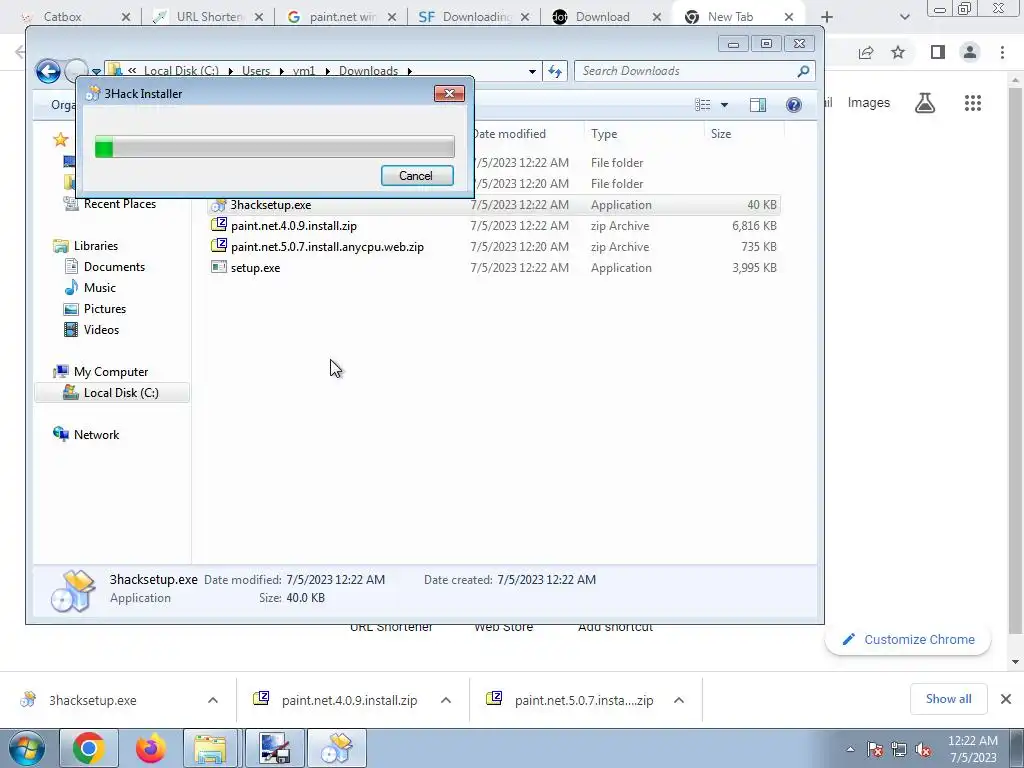Open Videos library
Viewport: 1024px width, 768px height.
pyautogui.click(x=101, y=330)
